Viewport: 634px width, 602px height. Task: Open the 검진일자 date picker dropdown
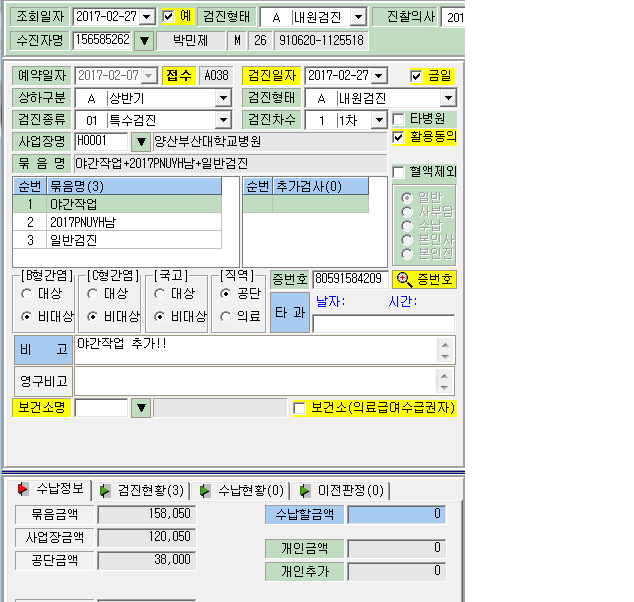tap(379, 76)
